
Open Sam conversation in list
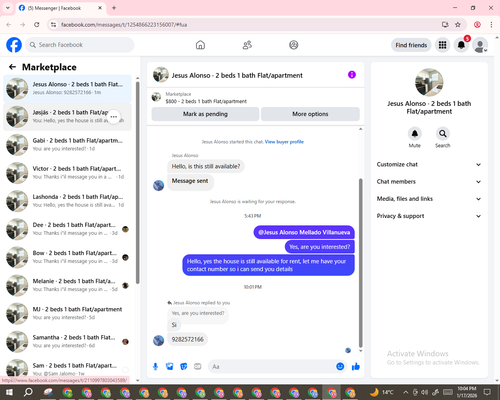(67, 369)
